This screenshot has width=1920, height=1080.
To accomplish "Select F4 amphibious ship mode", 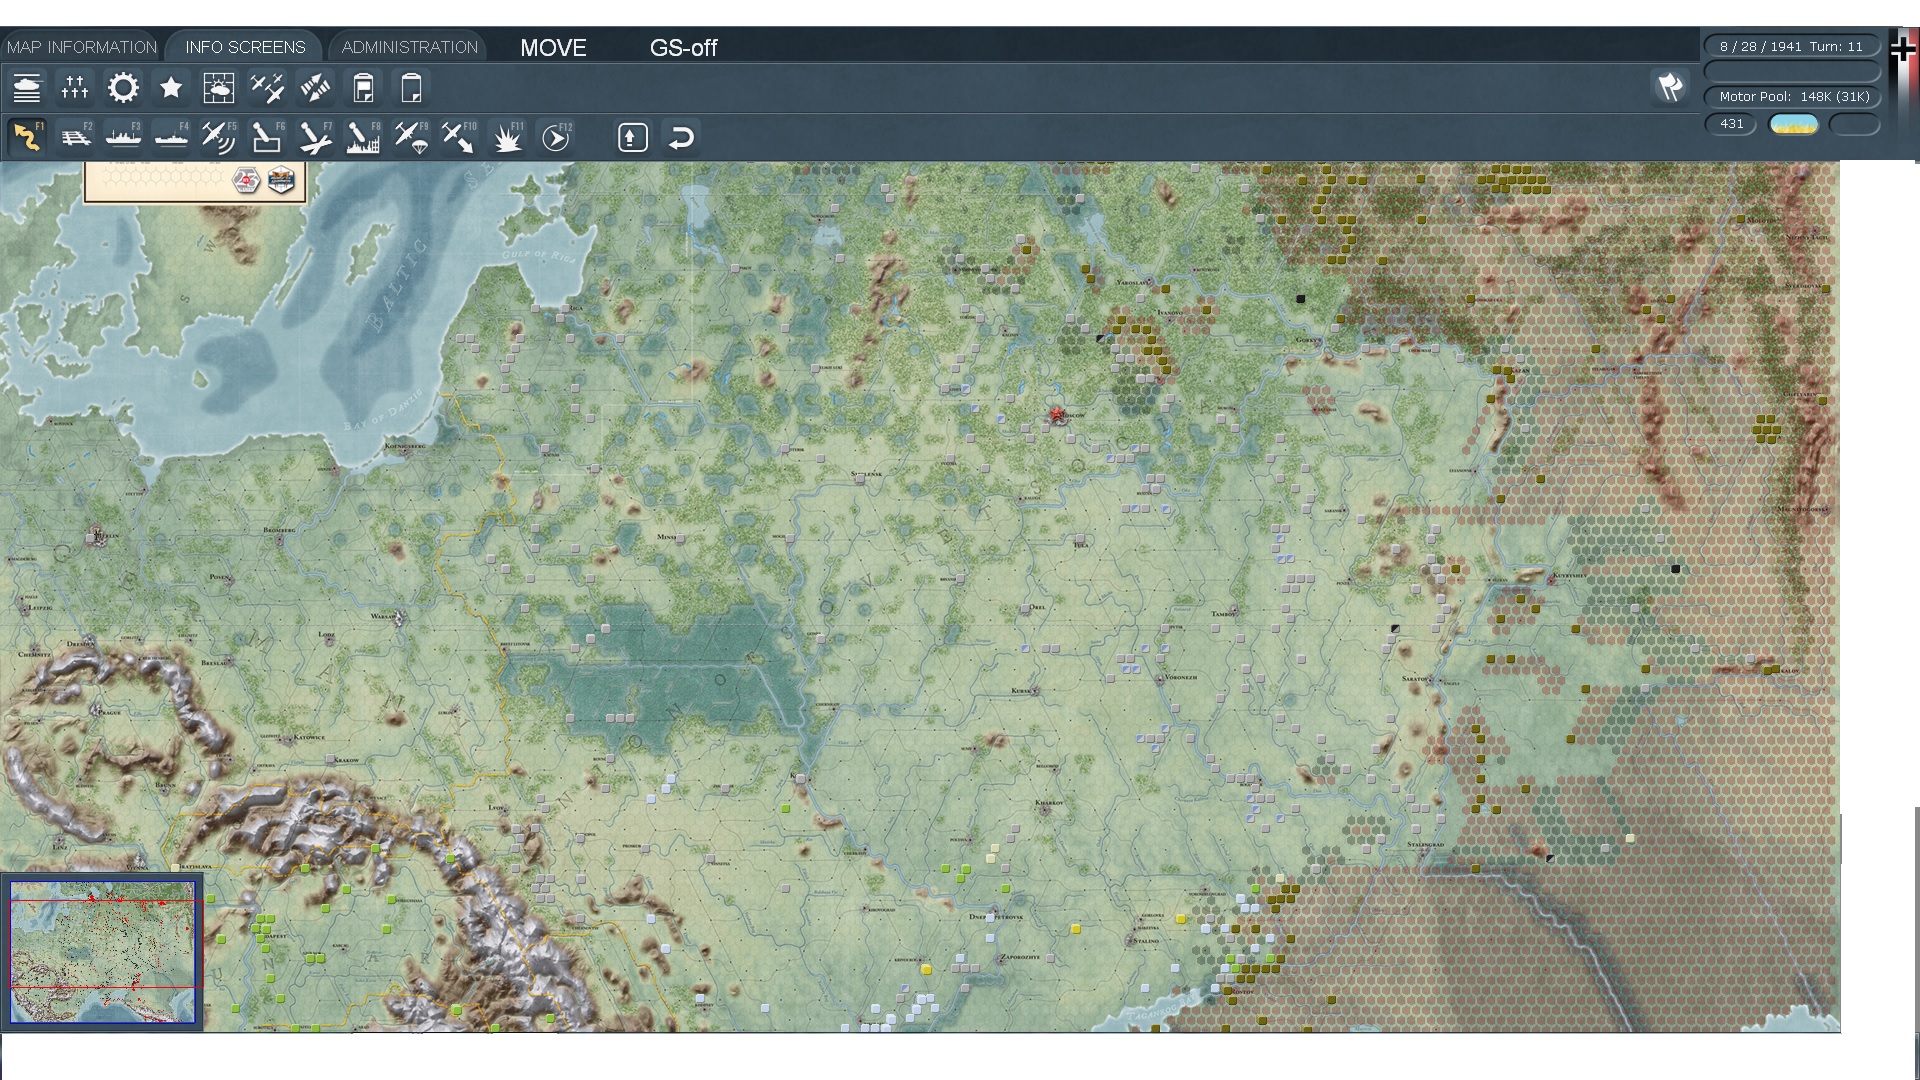I will 171,137.
